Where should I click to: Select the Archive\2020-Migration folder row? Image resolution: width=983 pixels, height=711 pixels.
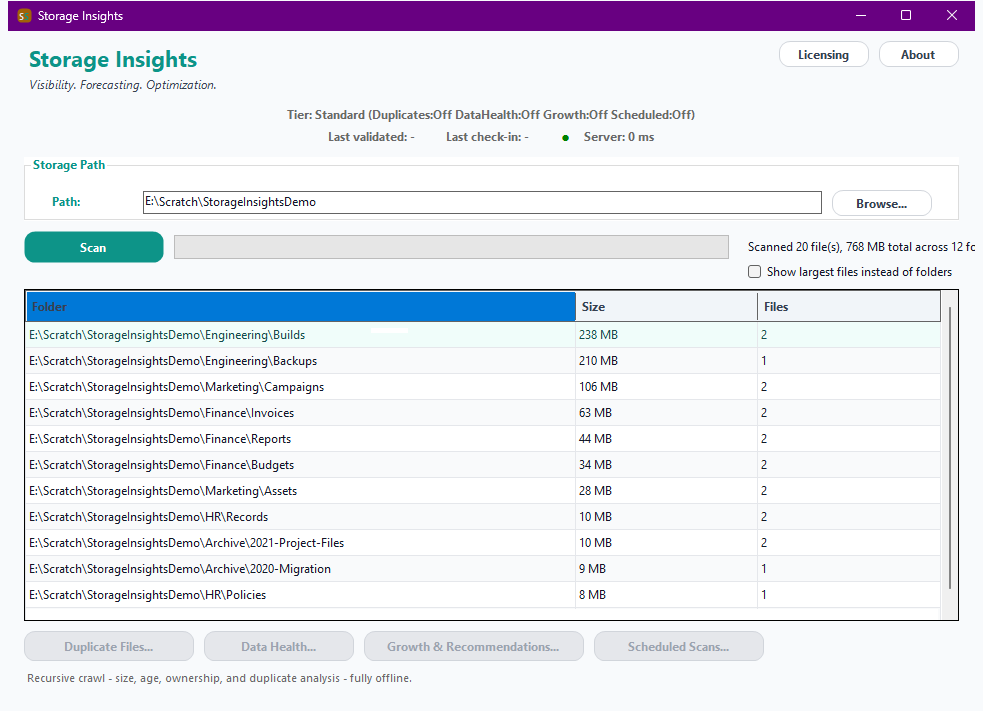pyautogui.click(x=483, y=569)
